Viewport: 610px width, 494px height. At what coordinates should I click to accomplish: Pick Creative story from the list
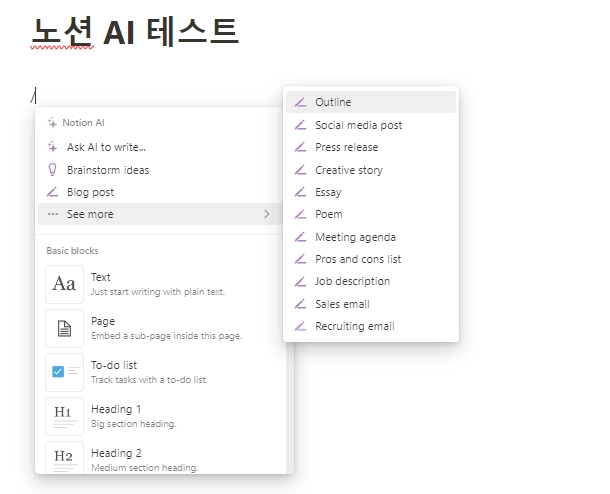coord(348,170)
